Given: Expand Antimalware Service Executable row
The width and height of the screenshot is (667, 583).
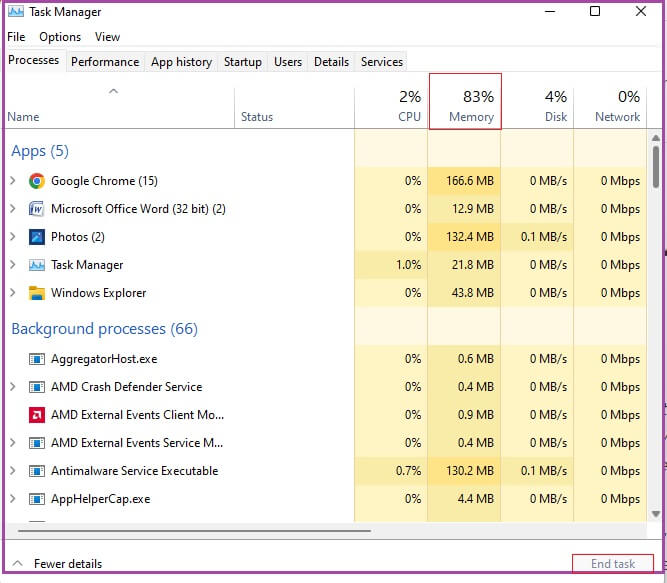Looking at the screenshot, I should click(13, 471).
